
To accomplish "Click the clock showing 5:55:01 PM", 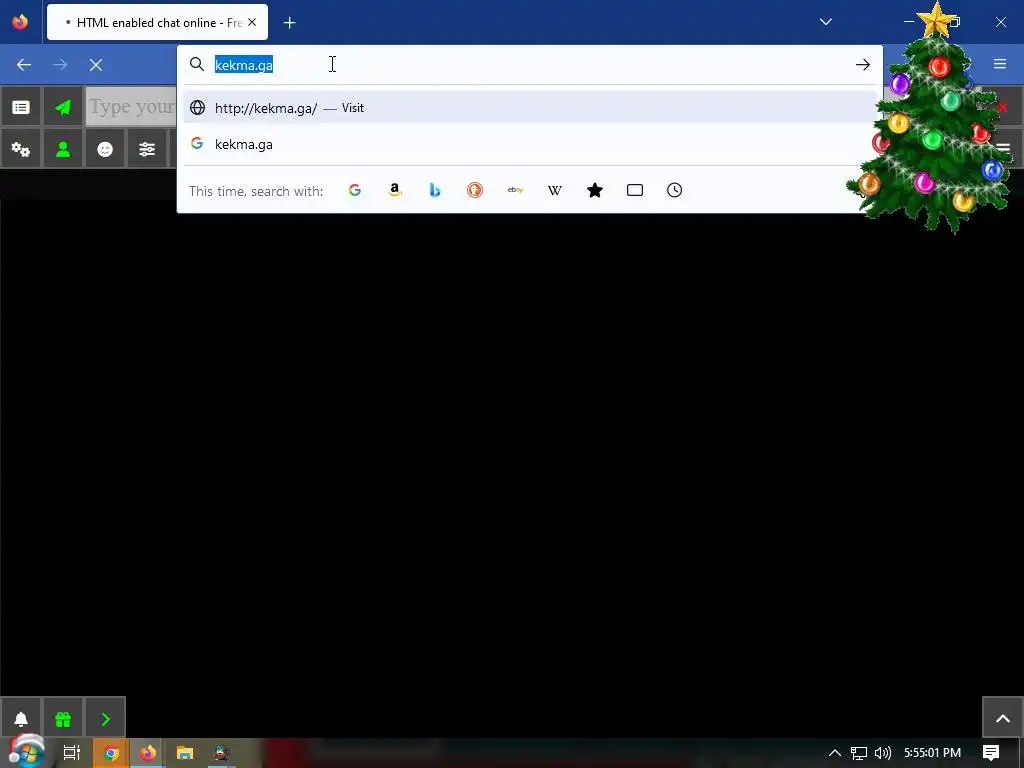I will 932,753.
